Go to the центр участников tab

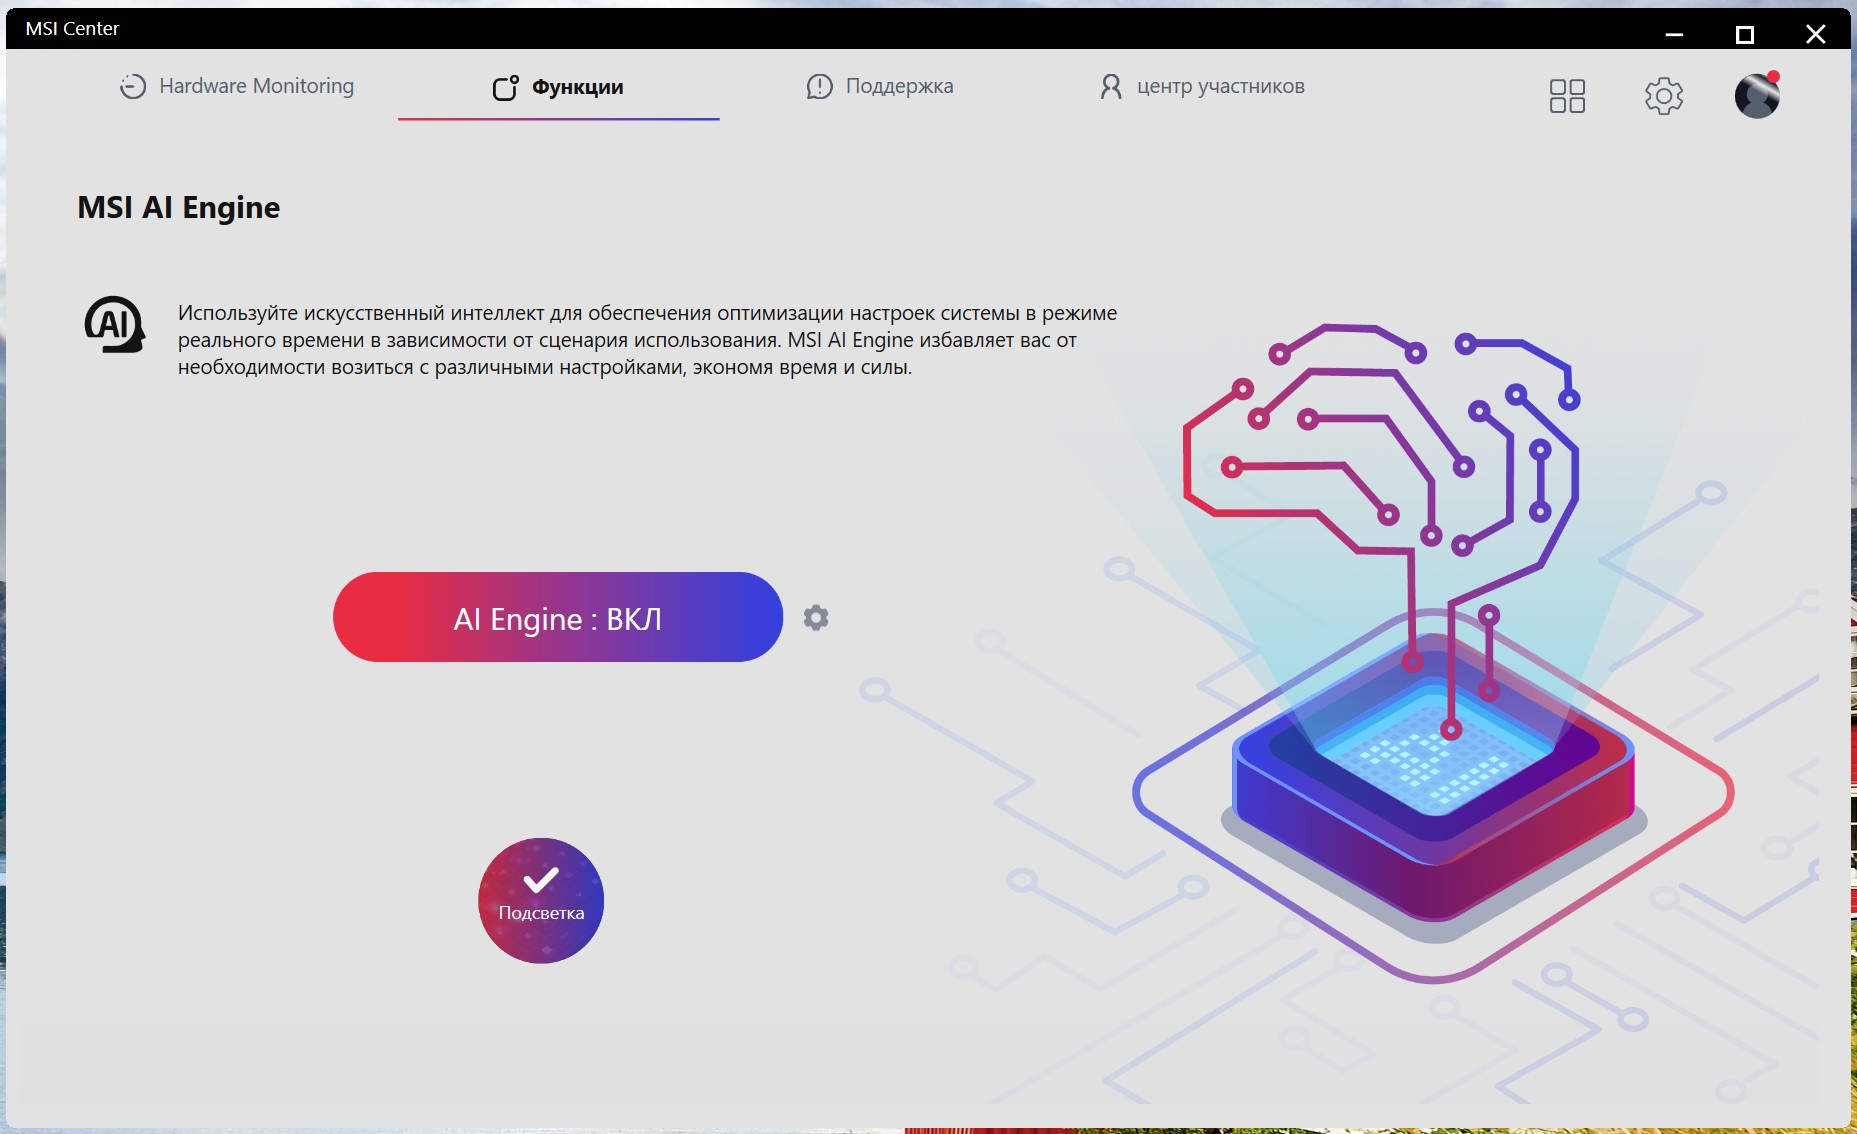(x=1202, y=87)
